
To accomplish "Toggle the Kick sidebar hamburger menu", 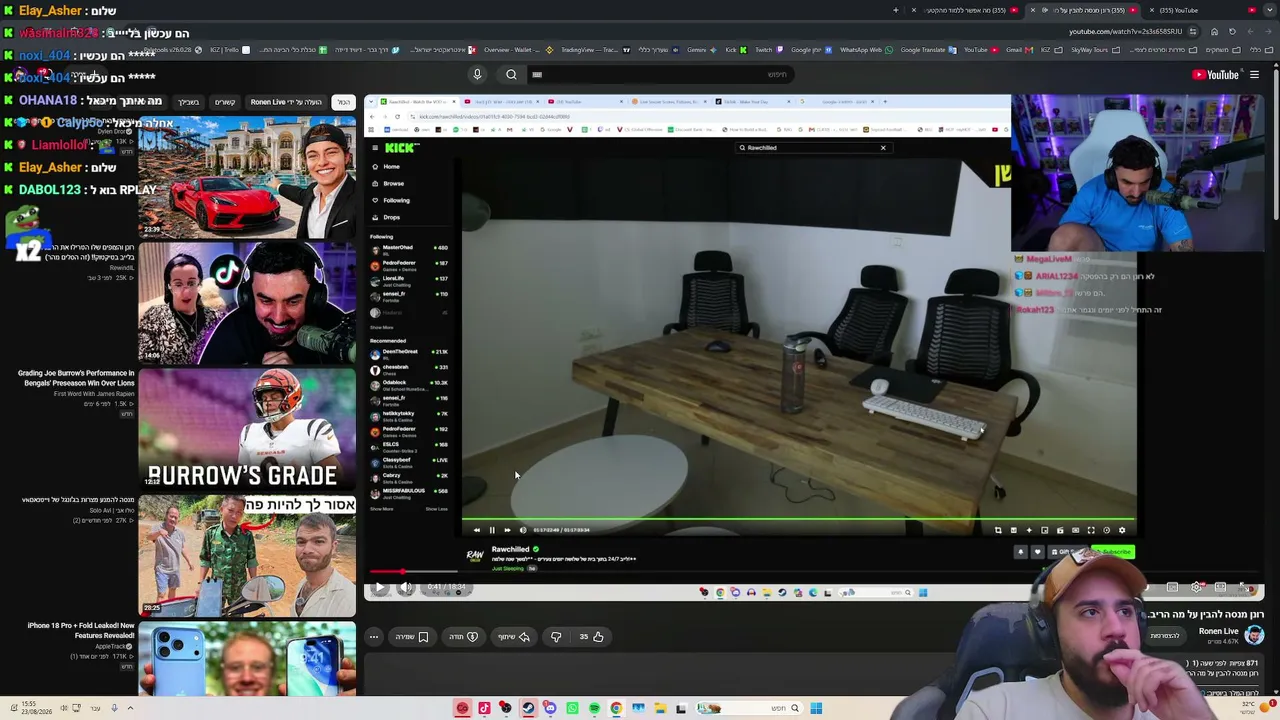I will pyautogui.click(x=375, y=148).
